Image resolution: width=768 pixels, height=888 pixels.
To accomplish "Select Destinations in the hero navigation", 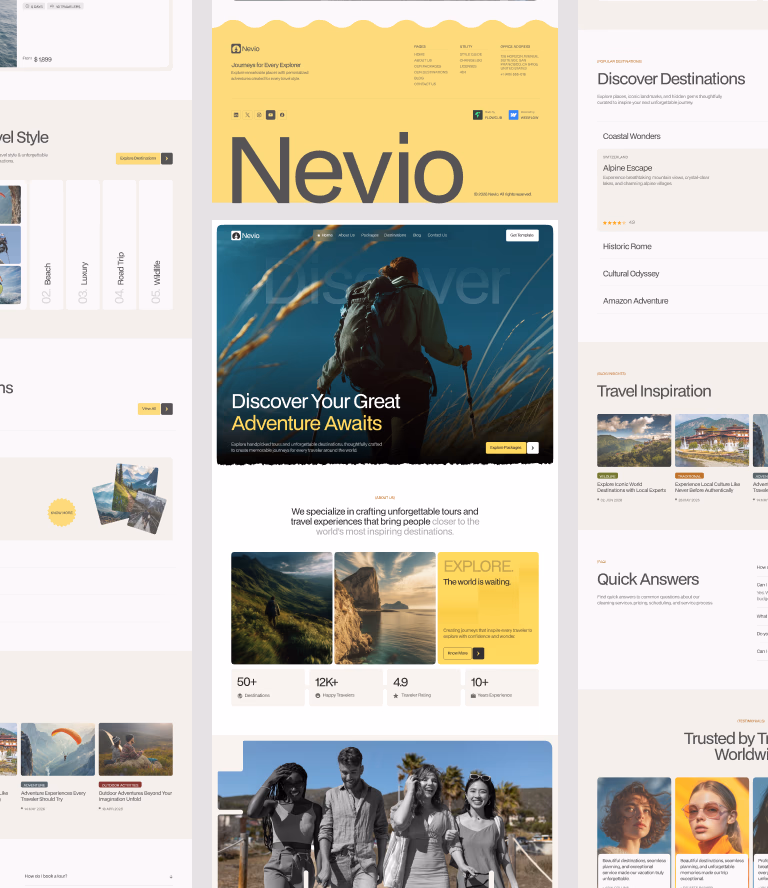I will (x=395, y=235).
